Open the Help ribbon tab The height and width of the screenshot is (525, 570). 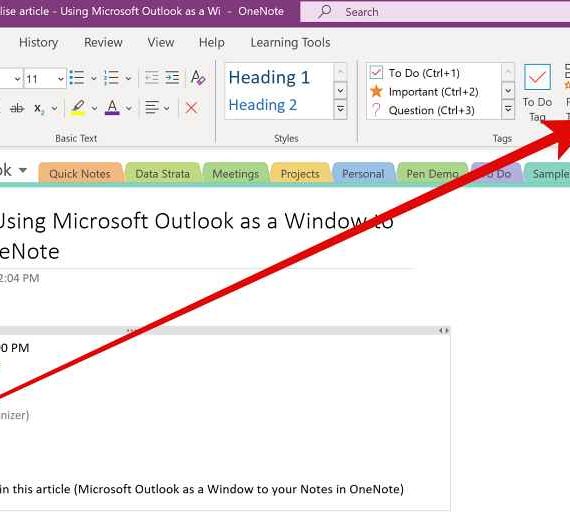pyautogui.click(x=212, y=43)
